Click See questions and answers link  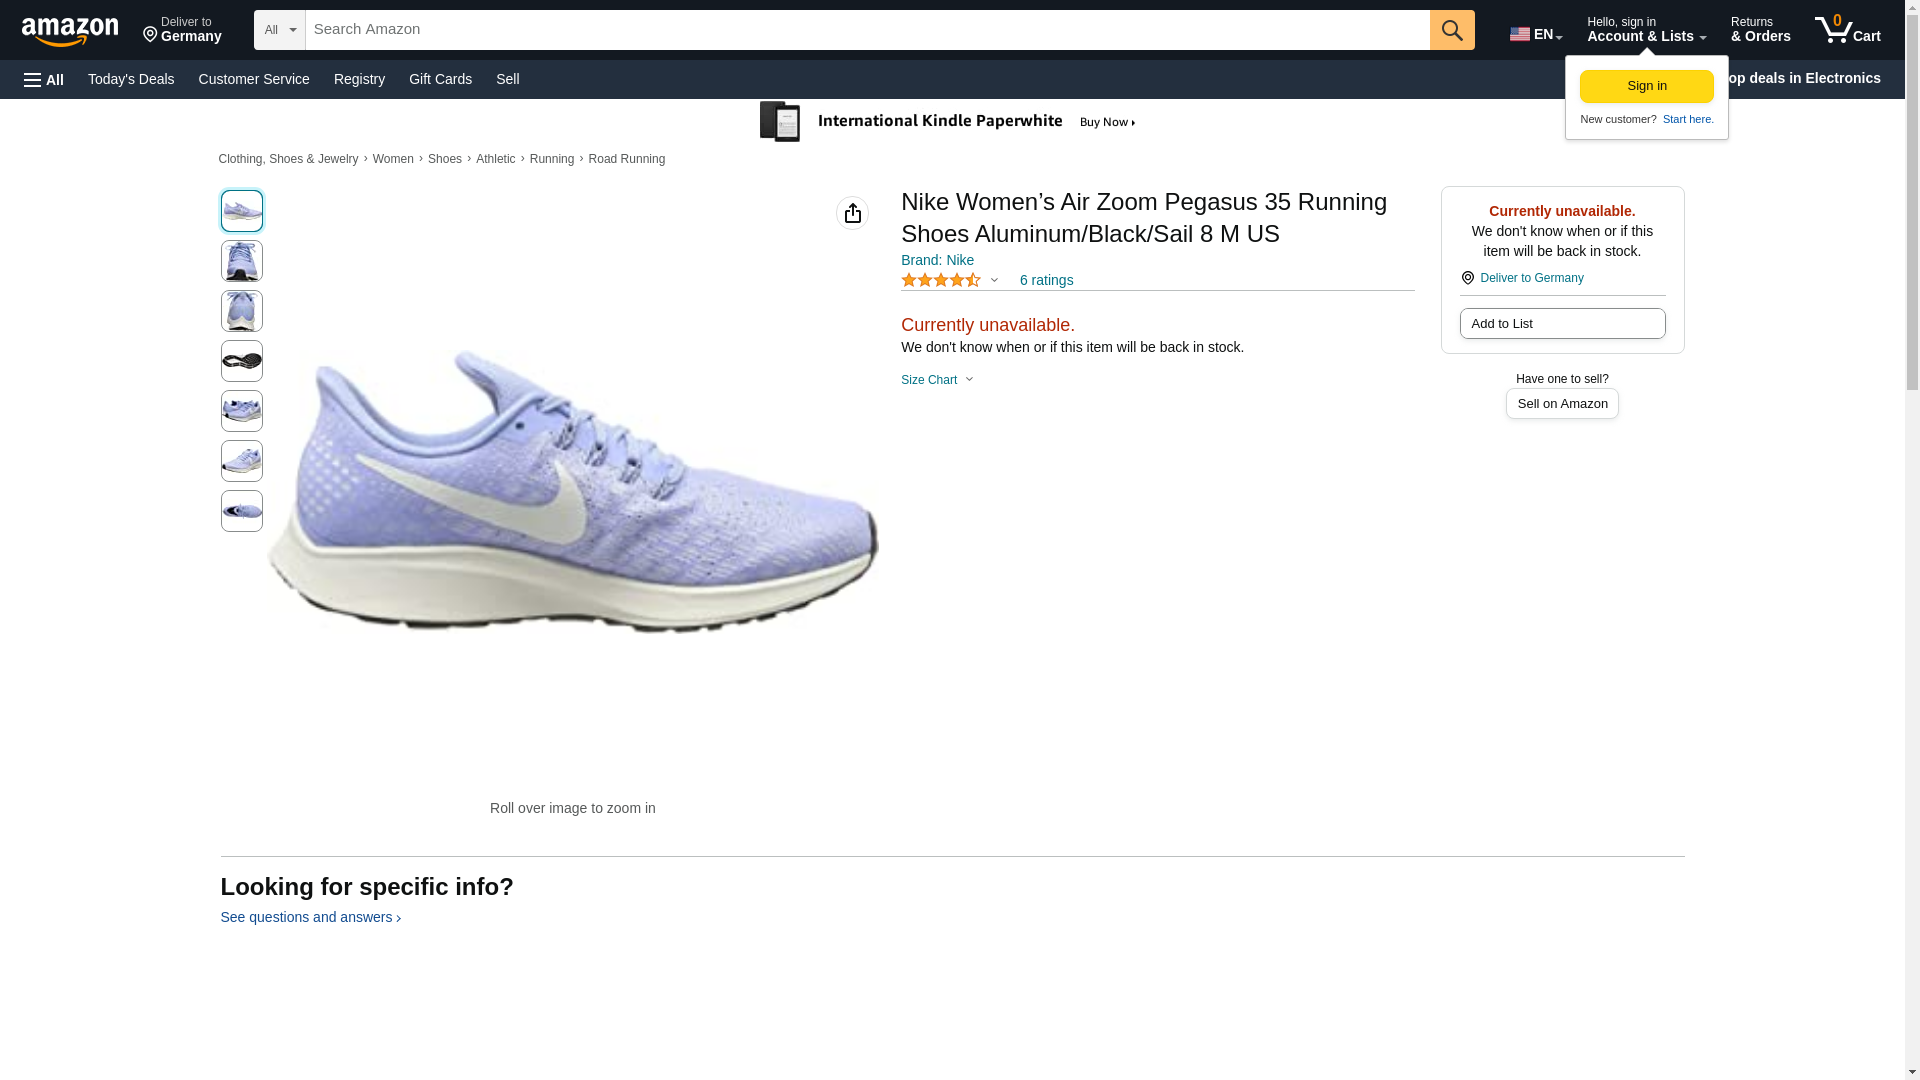point(310,917)
